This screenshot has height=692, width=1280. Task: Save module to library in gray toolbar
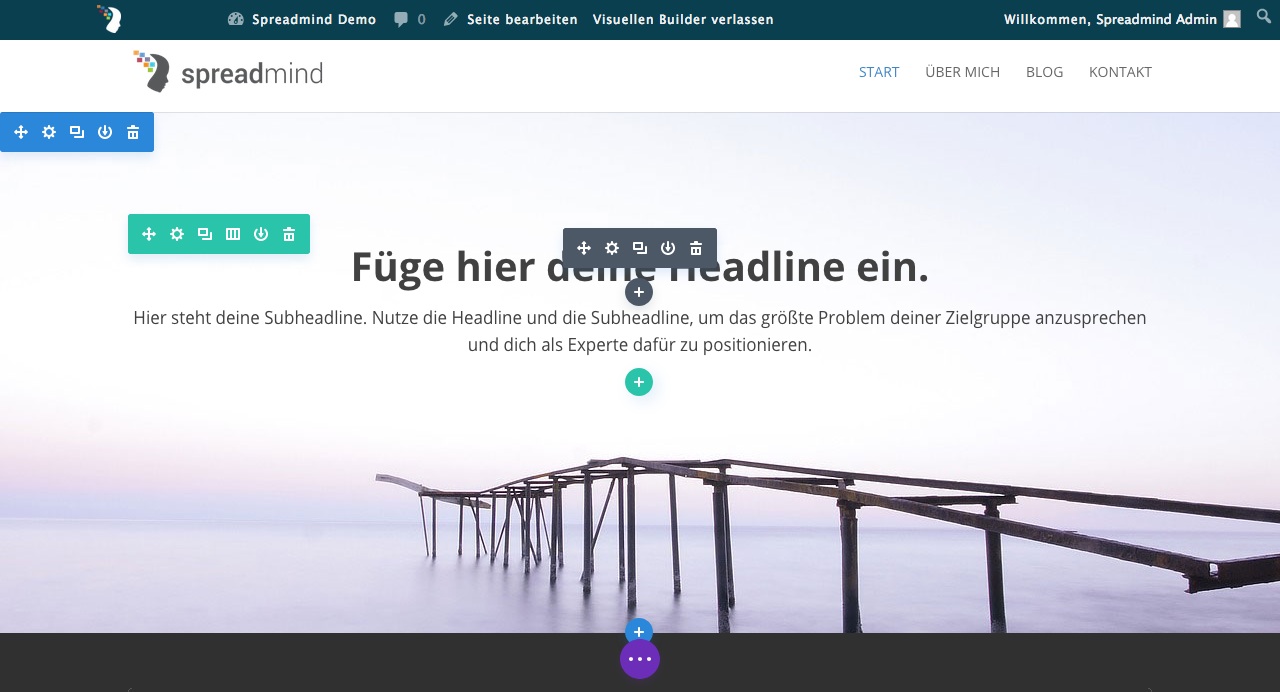tap(668, 248)
